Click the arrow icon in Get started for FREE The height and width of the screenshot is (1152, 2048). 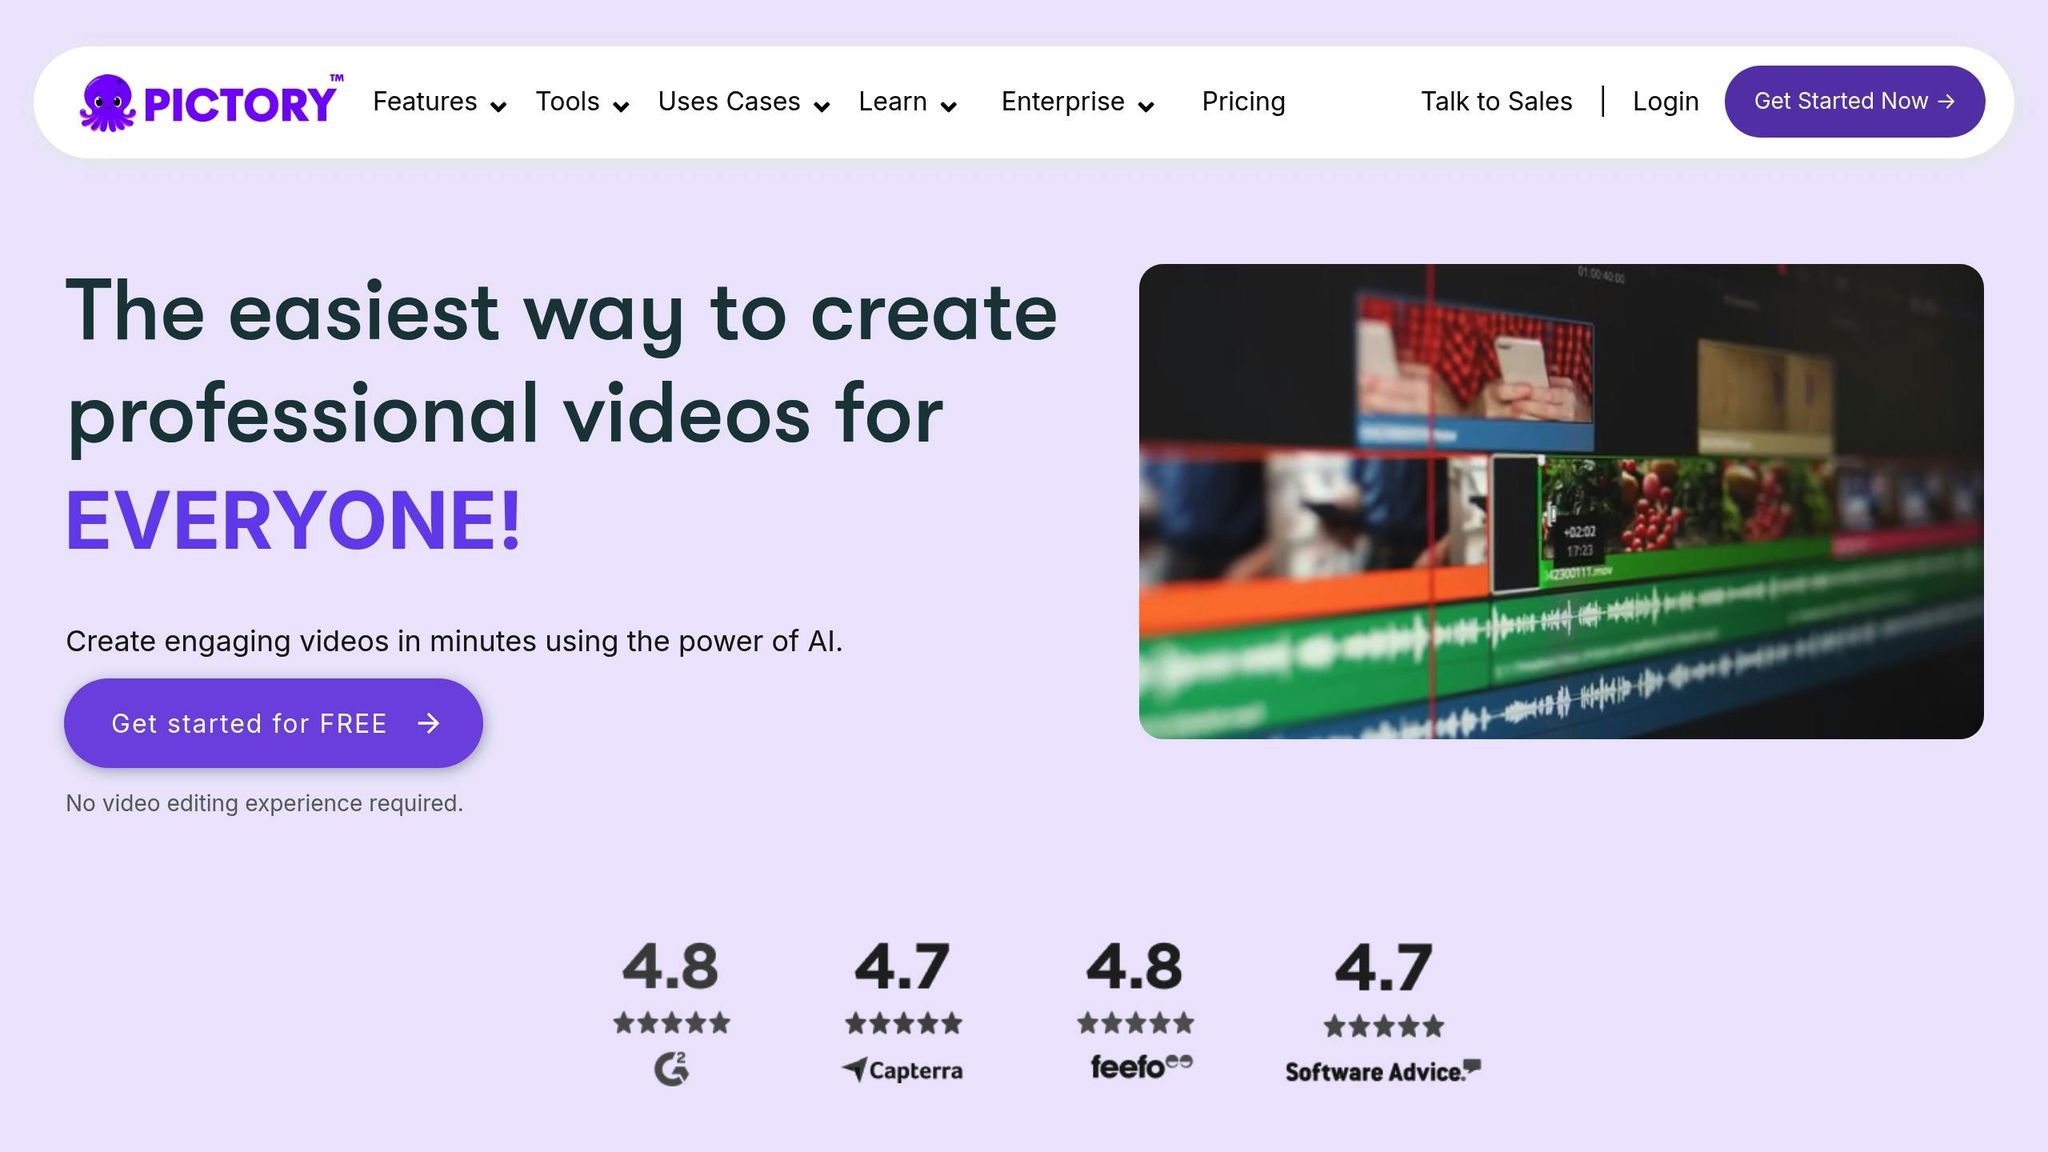pos(429,723)
